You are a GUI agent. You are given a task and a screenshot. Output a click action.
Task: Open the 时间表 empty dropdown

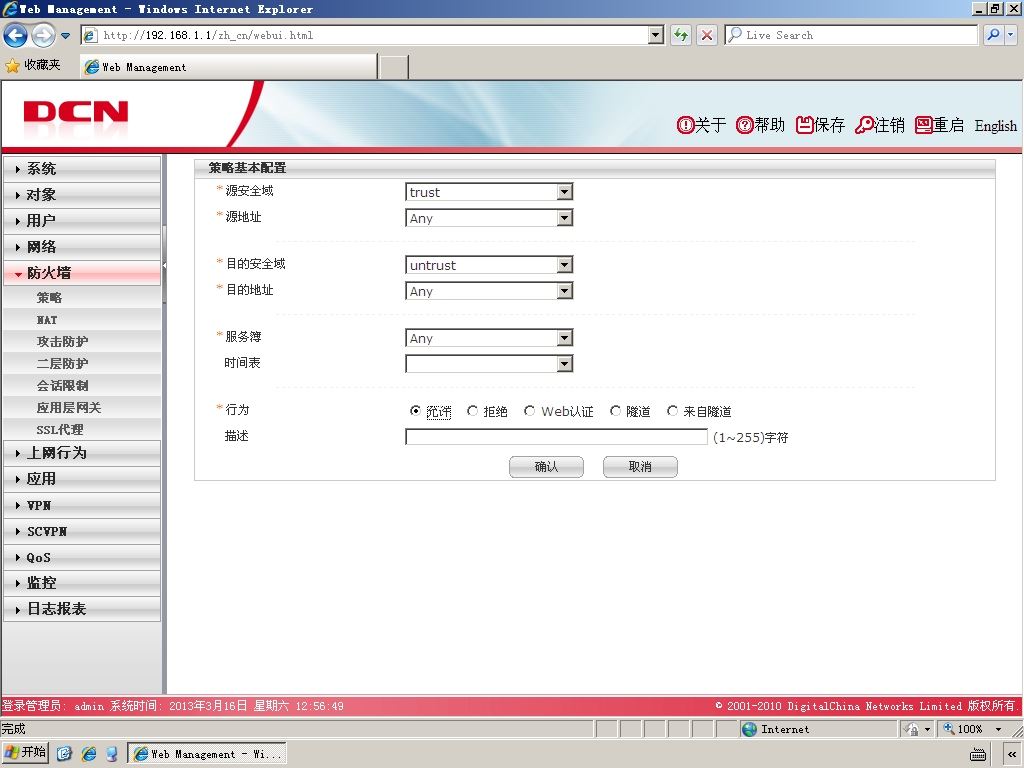pyautogui.click(x=489, y=364)
